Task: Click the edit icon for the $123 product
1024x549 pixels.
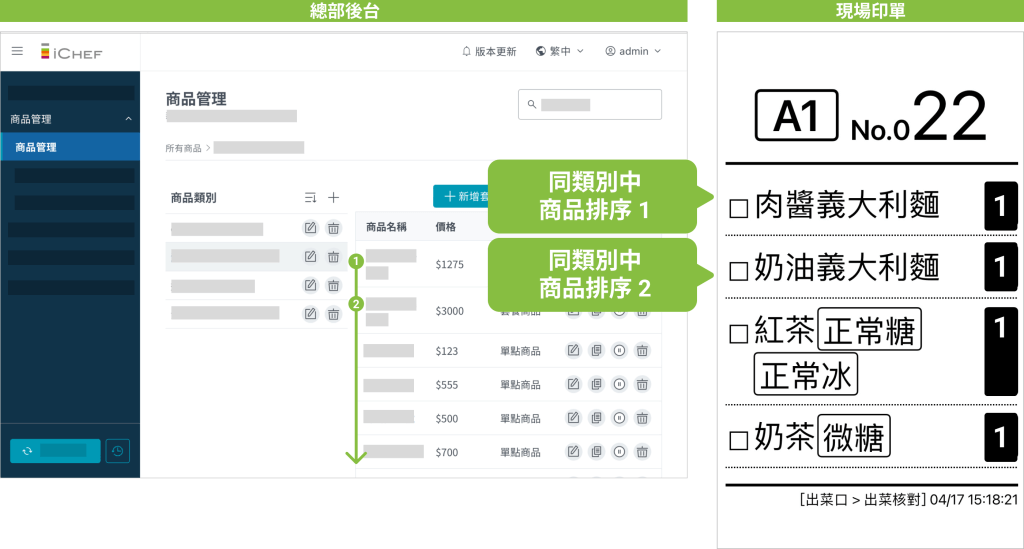Action: [573, 350]
